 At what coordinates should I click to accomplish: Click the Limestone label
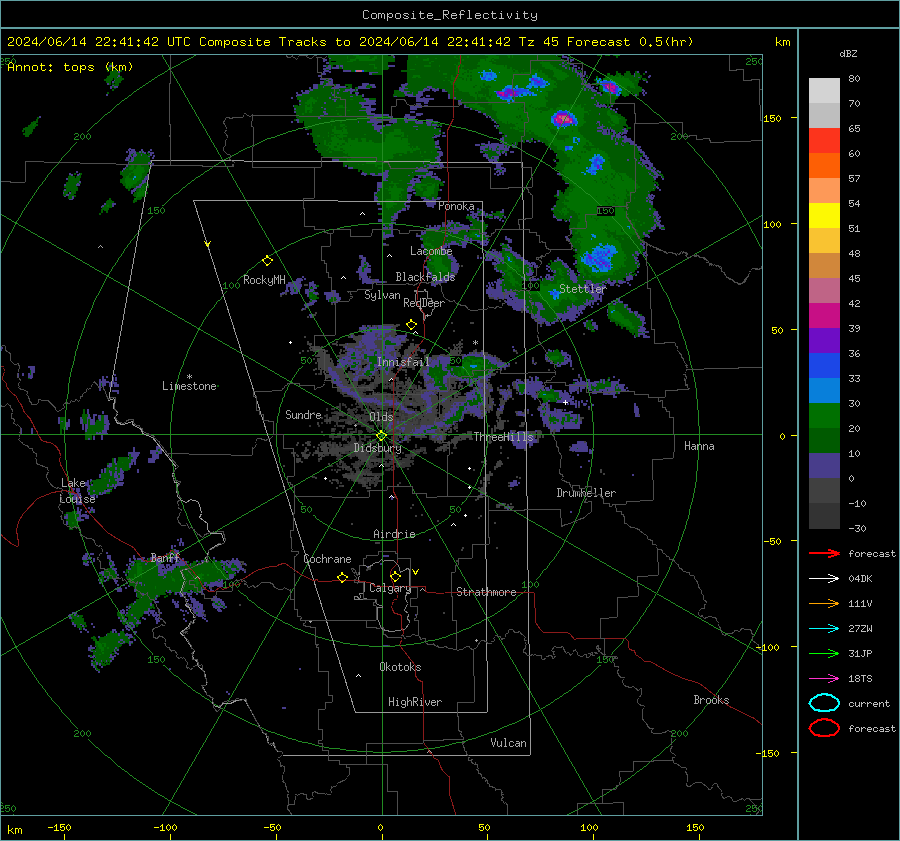189,386
